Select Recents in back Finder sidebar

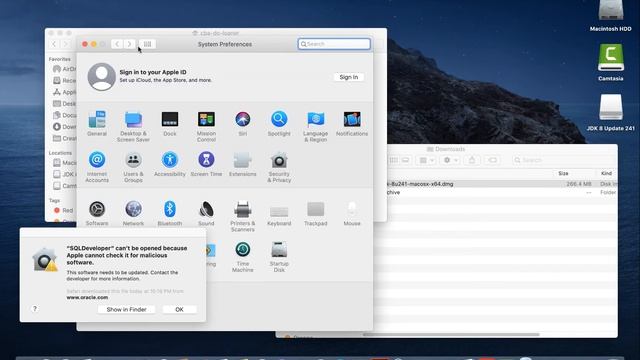[x=65, y=80]
